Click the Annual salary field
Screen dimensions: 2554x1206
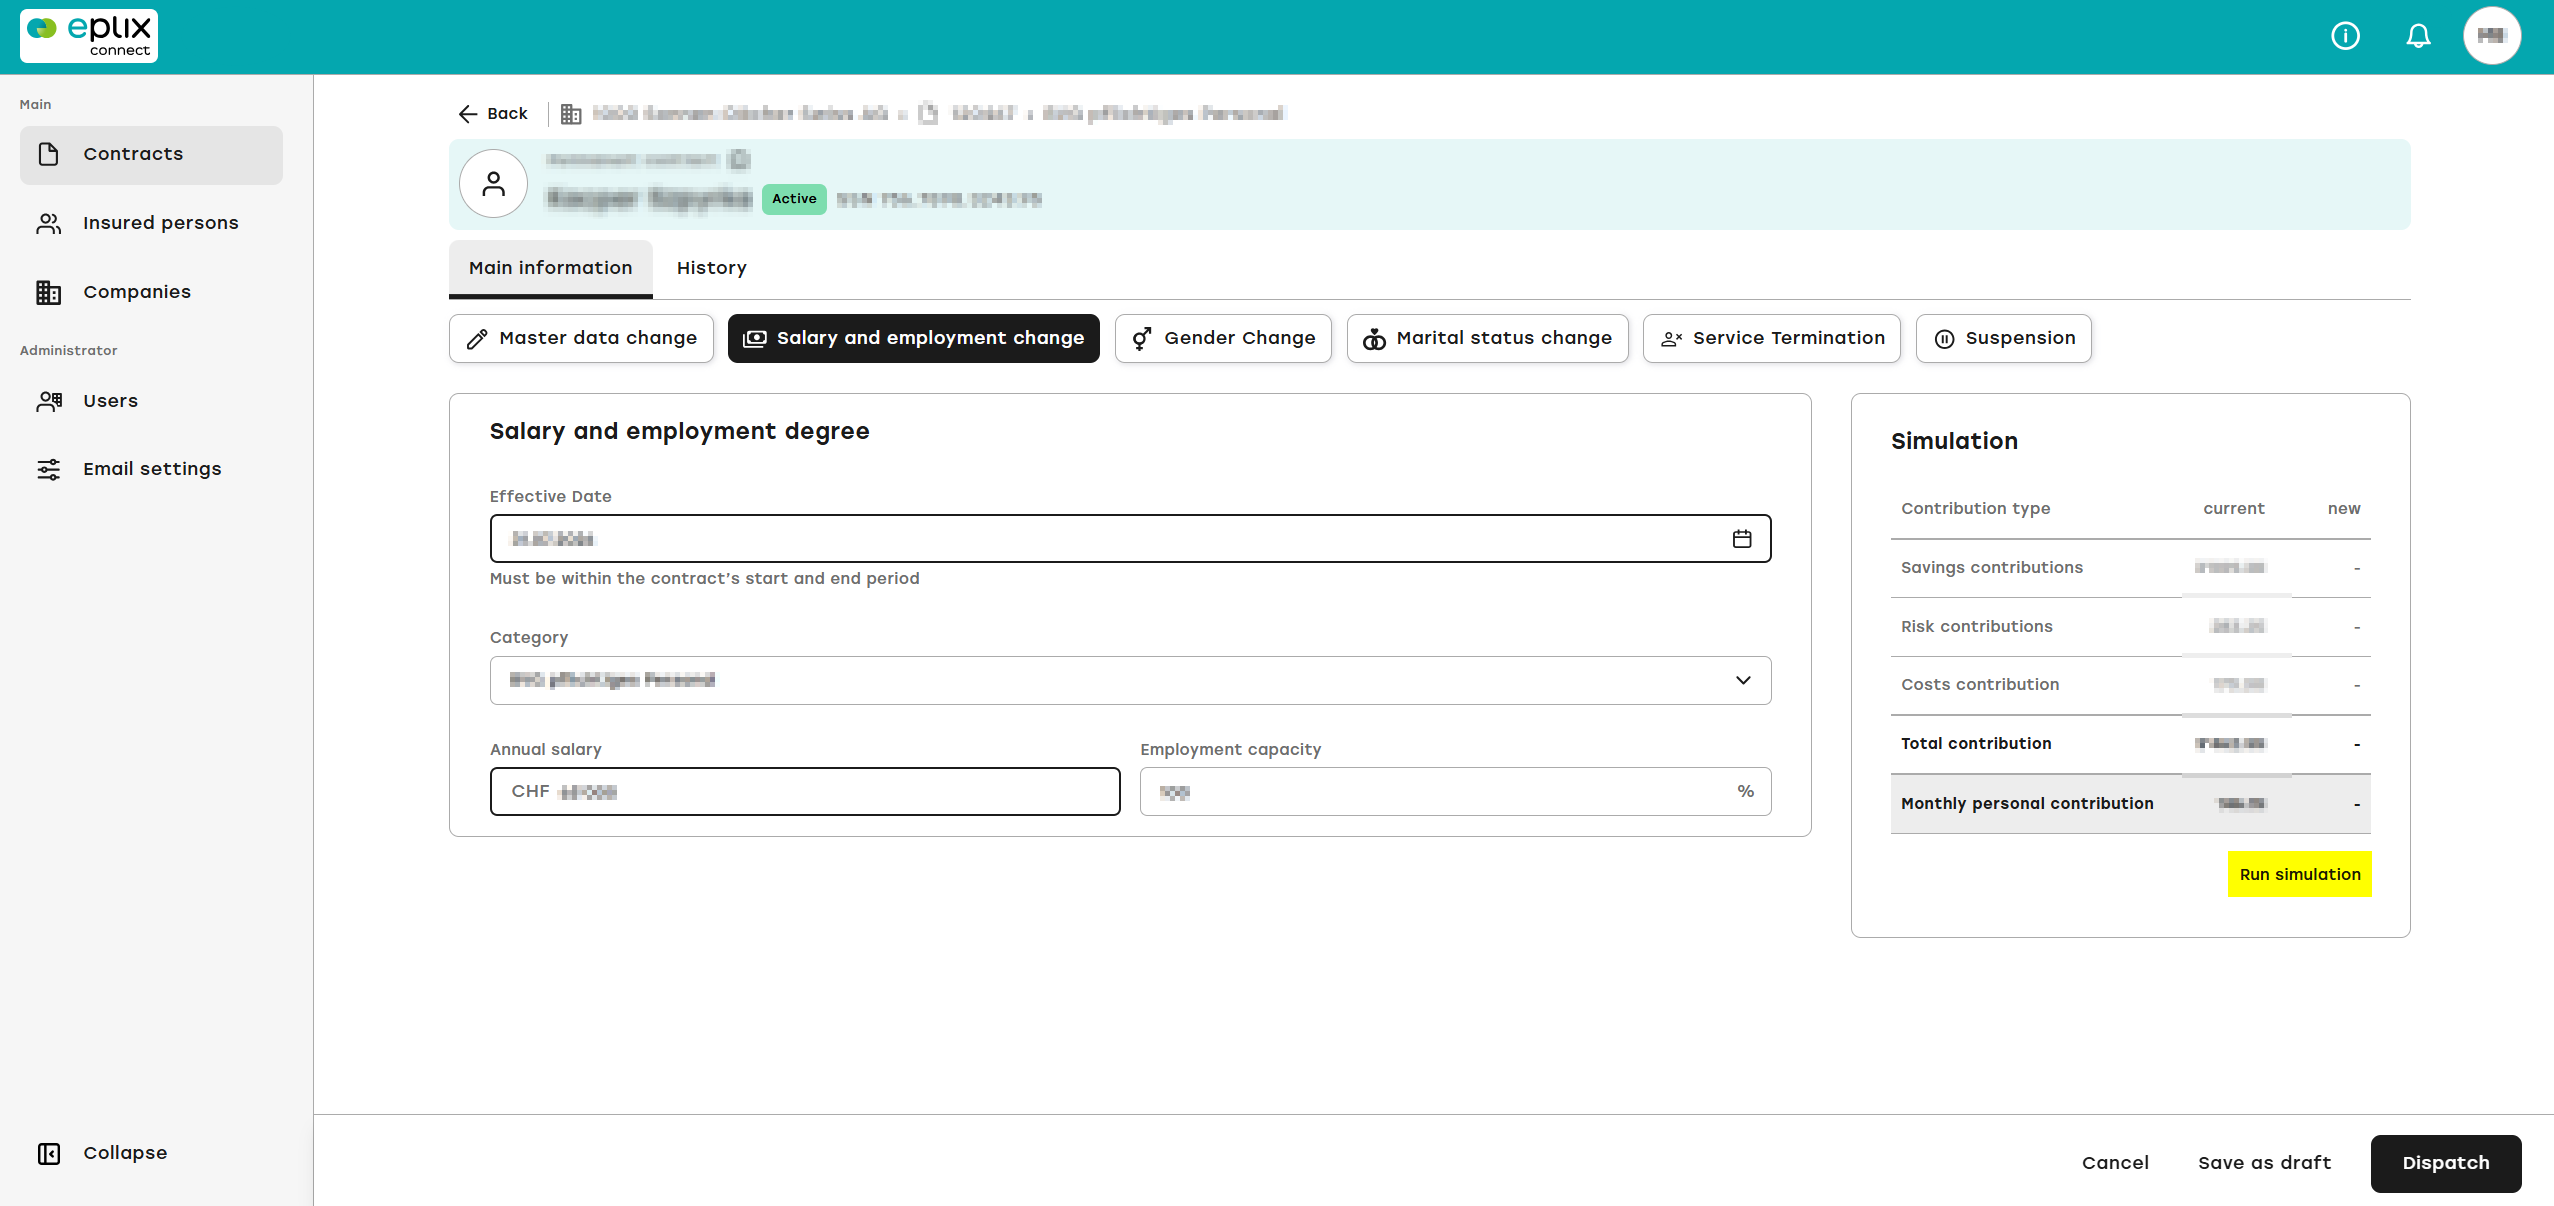pos(805,792)
